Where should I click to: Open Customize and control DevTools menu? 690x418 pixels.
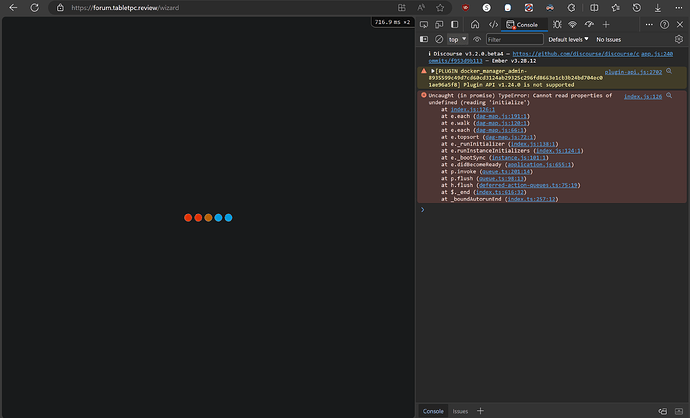(x=649, y=25)
